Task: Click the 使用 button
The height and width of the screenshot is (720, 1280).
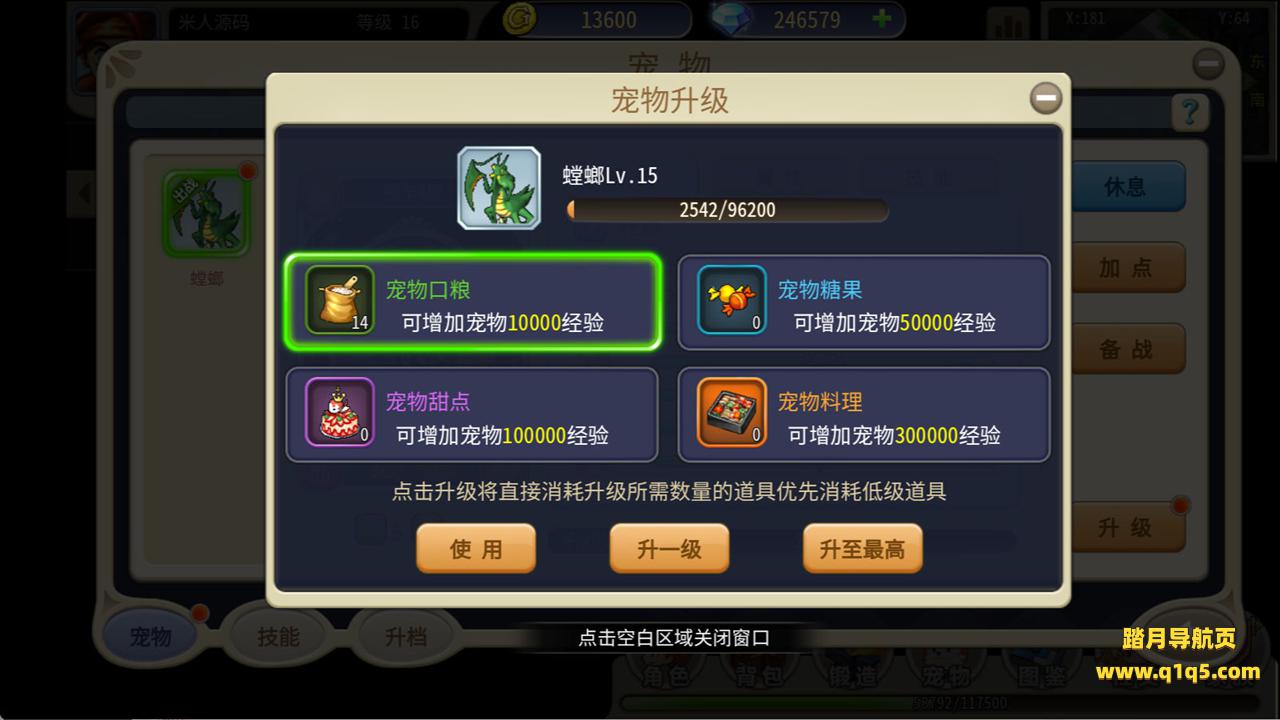Action: click(x=476, y=549)
